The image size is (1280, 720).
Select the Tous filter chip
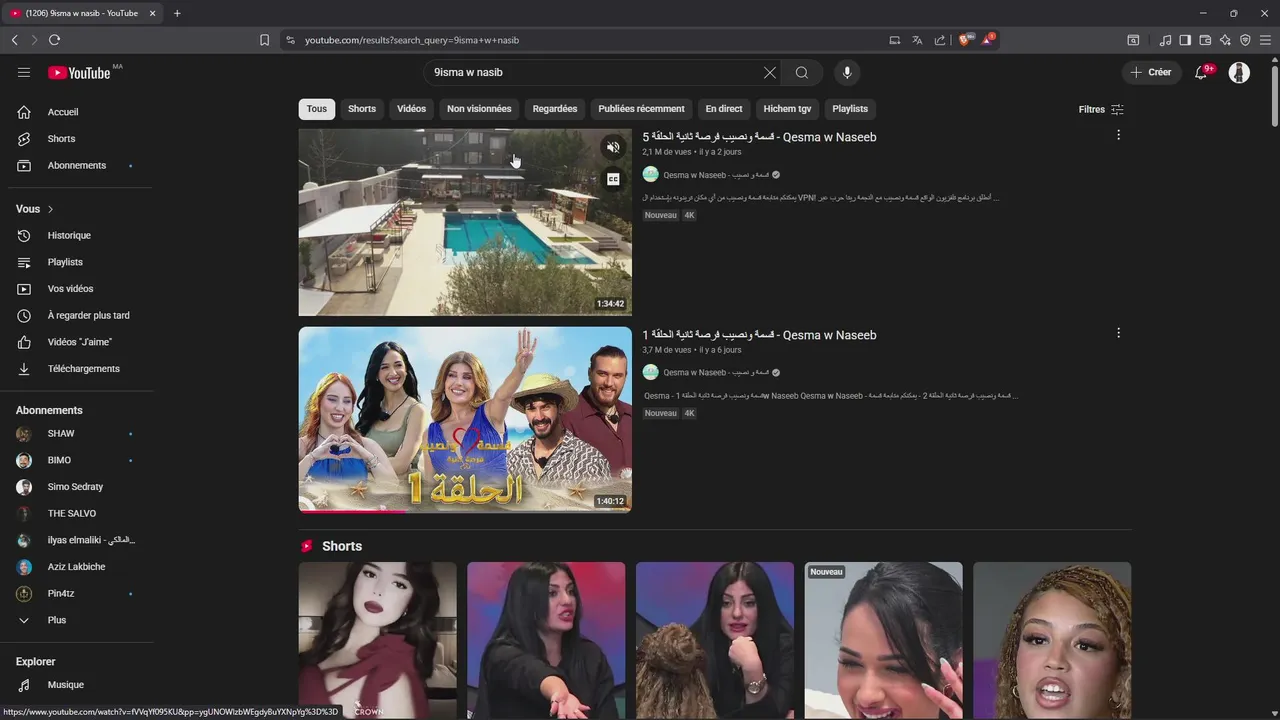[x=317, y=109]
